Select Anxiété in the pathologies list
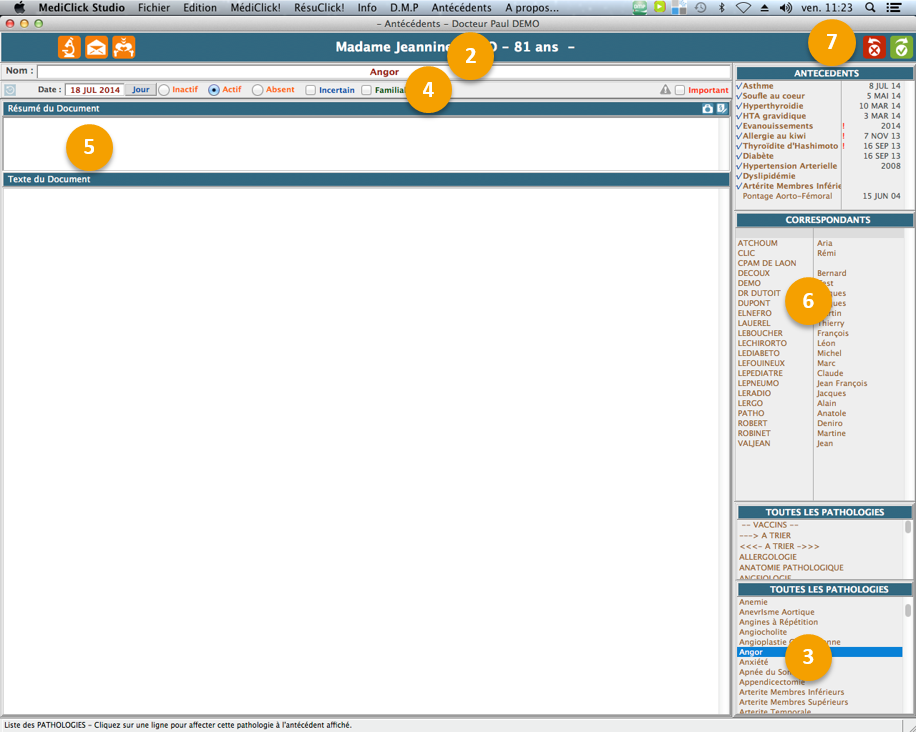 (x=754, y=662)
